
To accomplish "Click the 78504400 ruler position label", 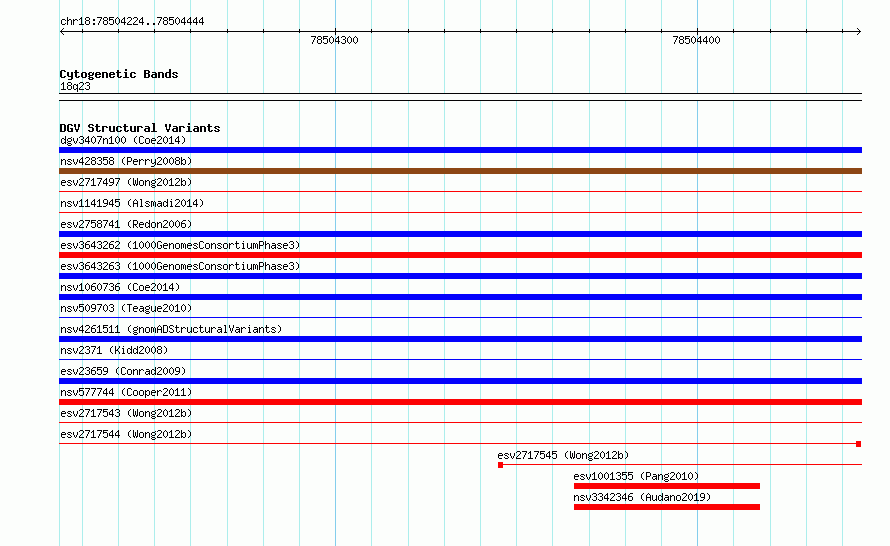I will 696,40.
